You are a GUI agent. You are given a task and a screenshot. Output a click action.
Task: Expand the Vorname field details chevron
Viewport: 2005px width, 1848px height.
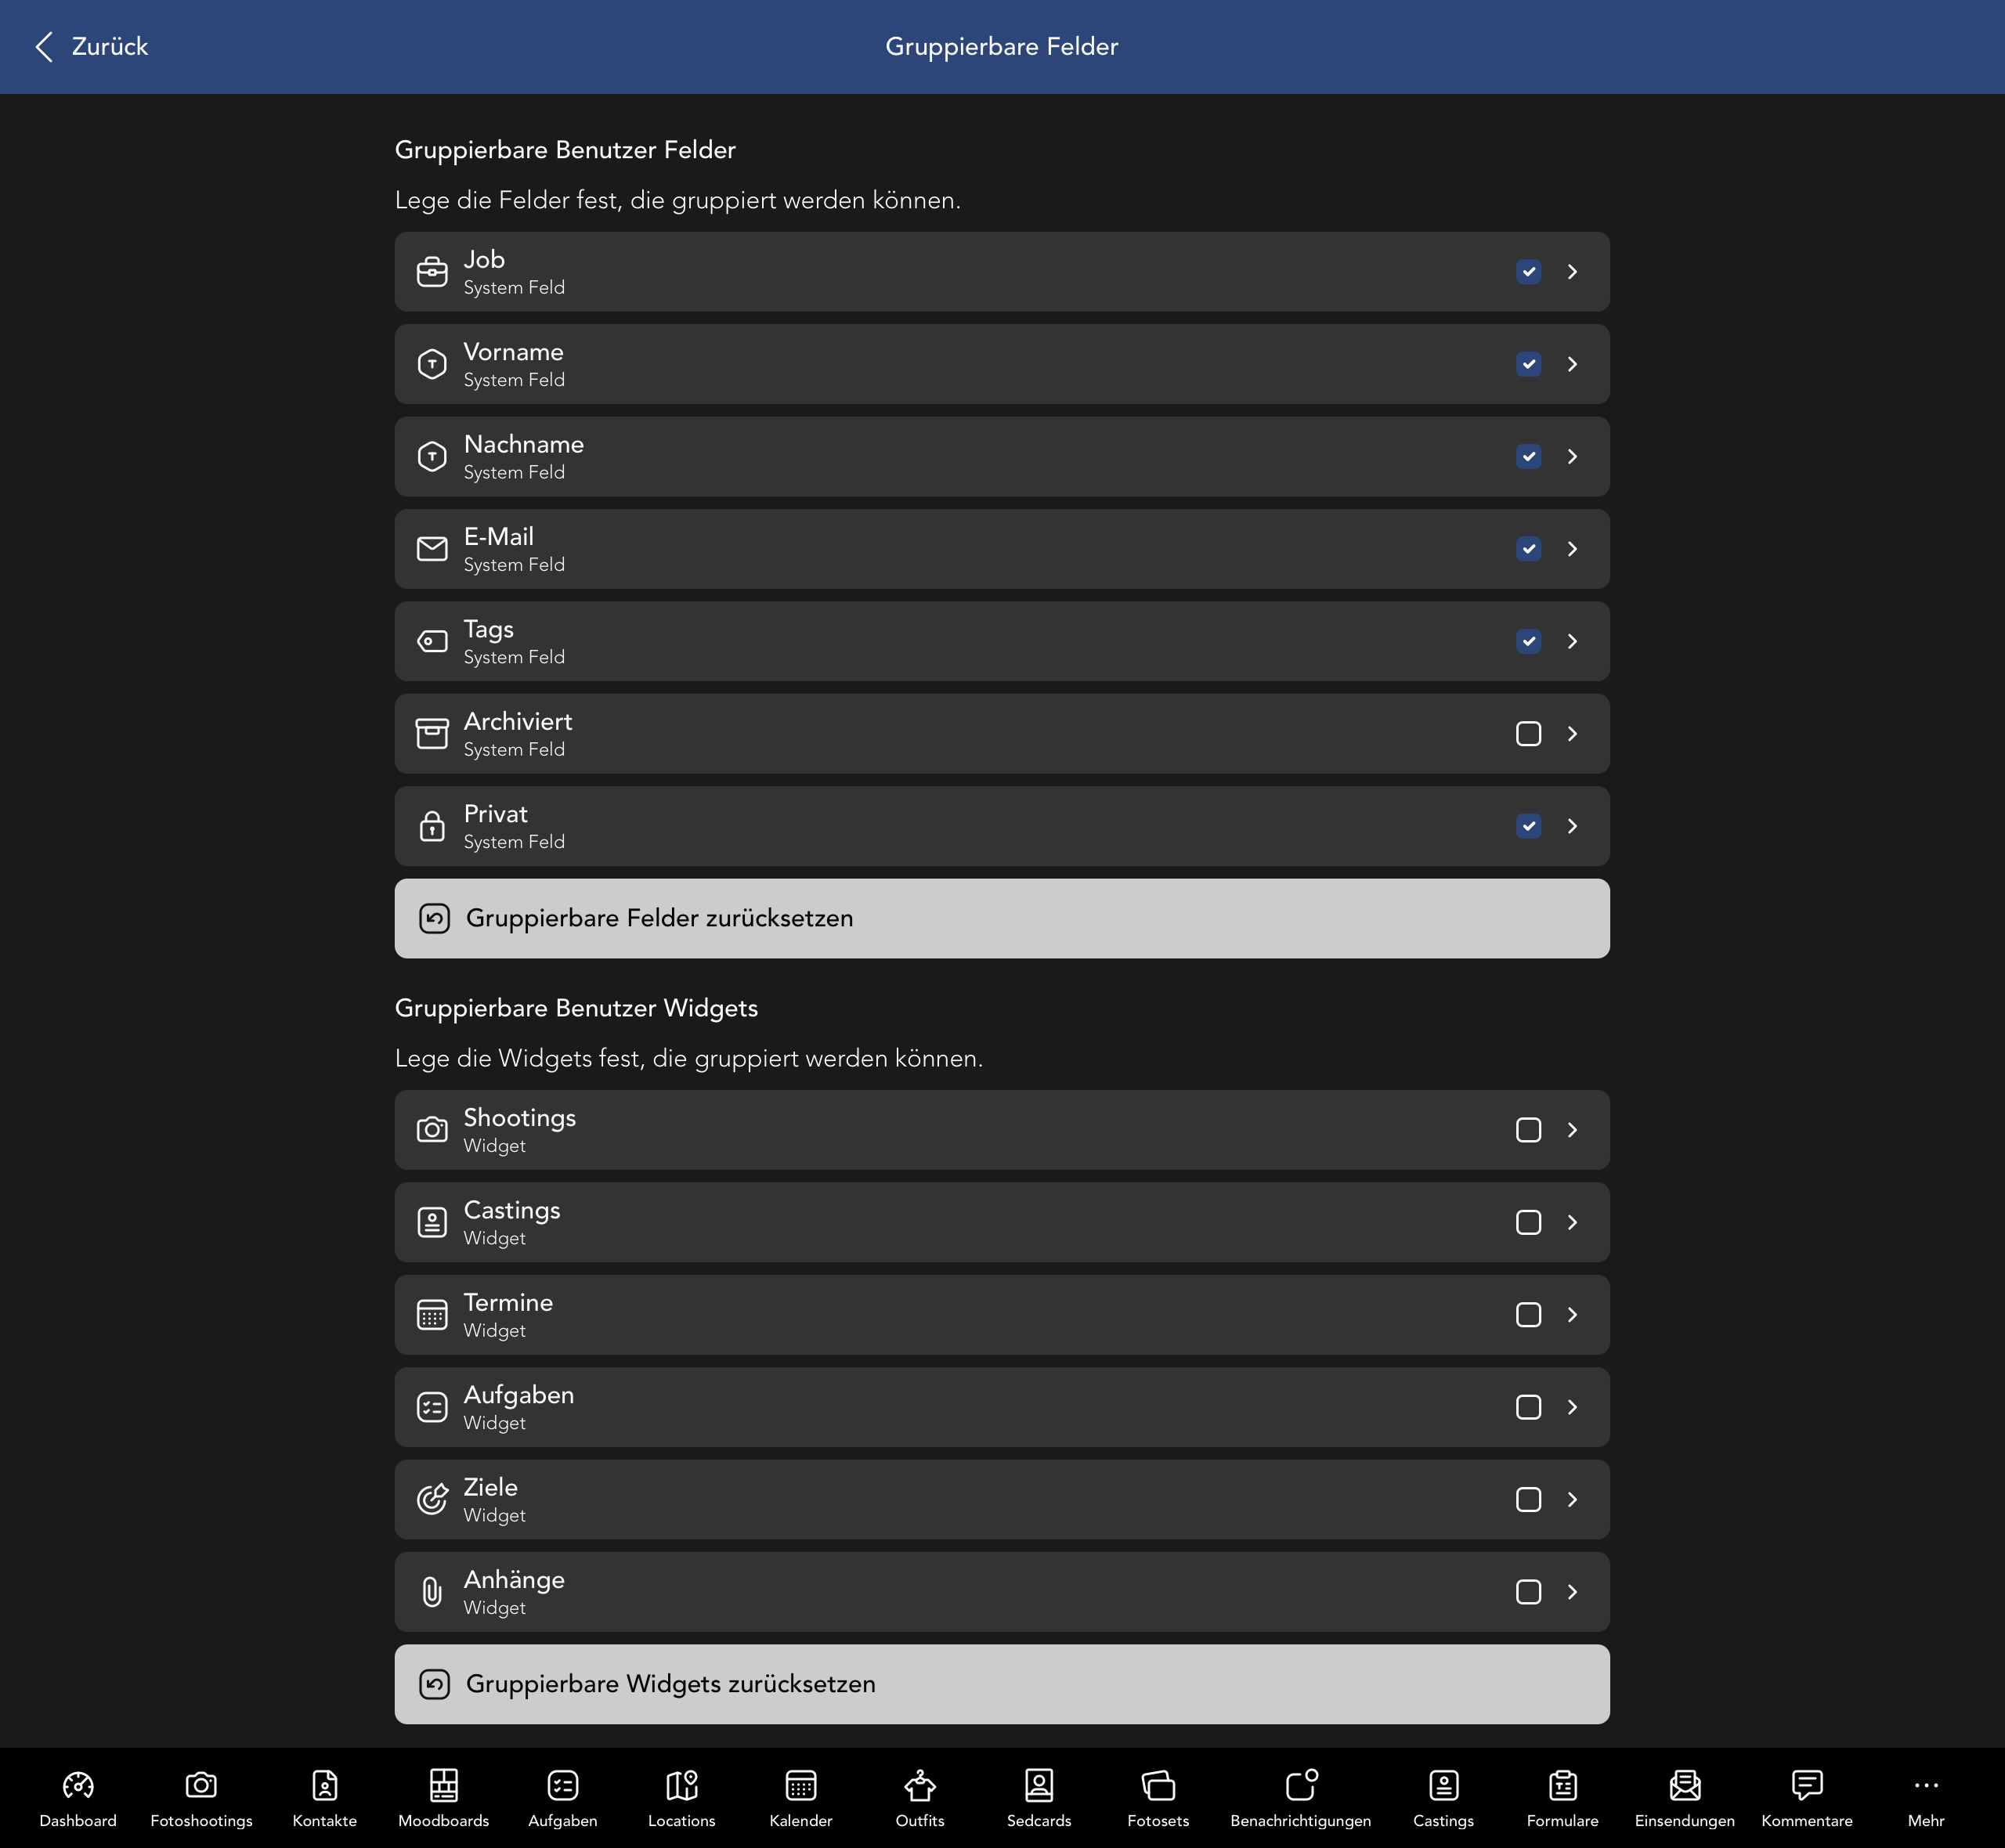1572,364
